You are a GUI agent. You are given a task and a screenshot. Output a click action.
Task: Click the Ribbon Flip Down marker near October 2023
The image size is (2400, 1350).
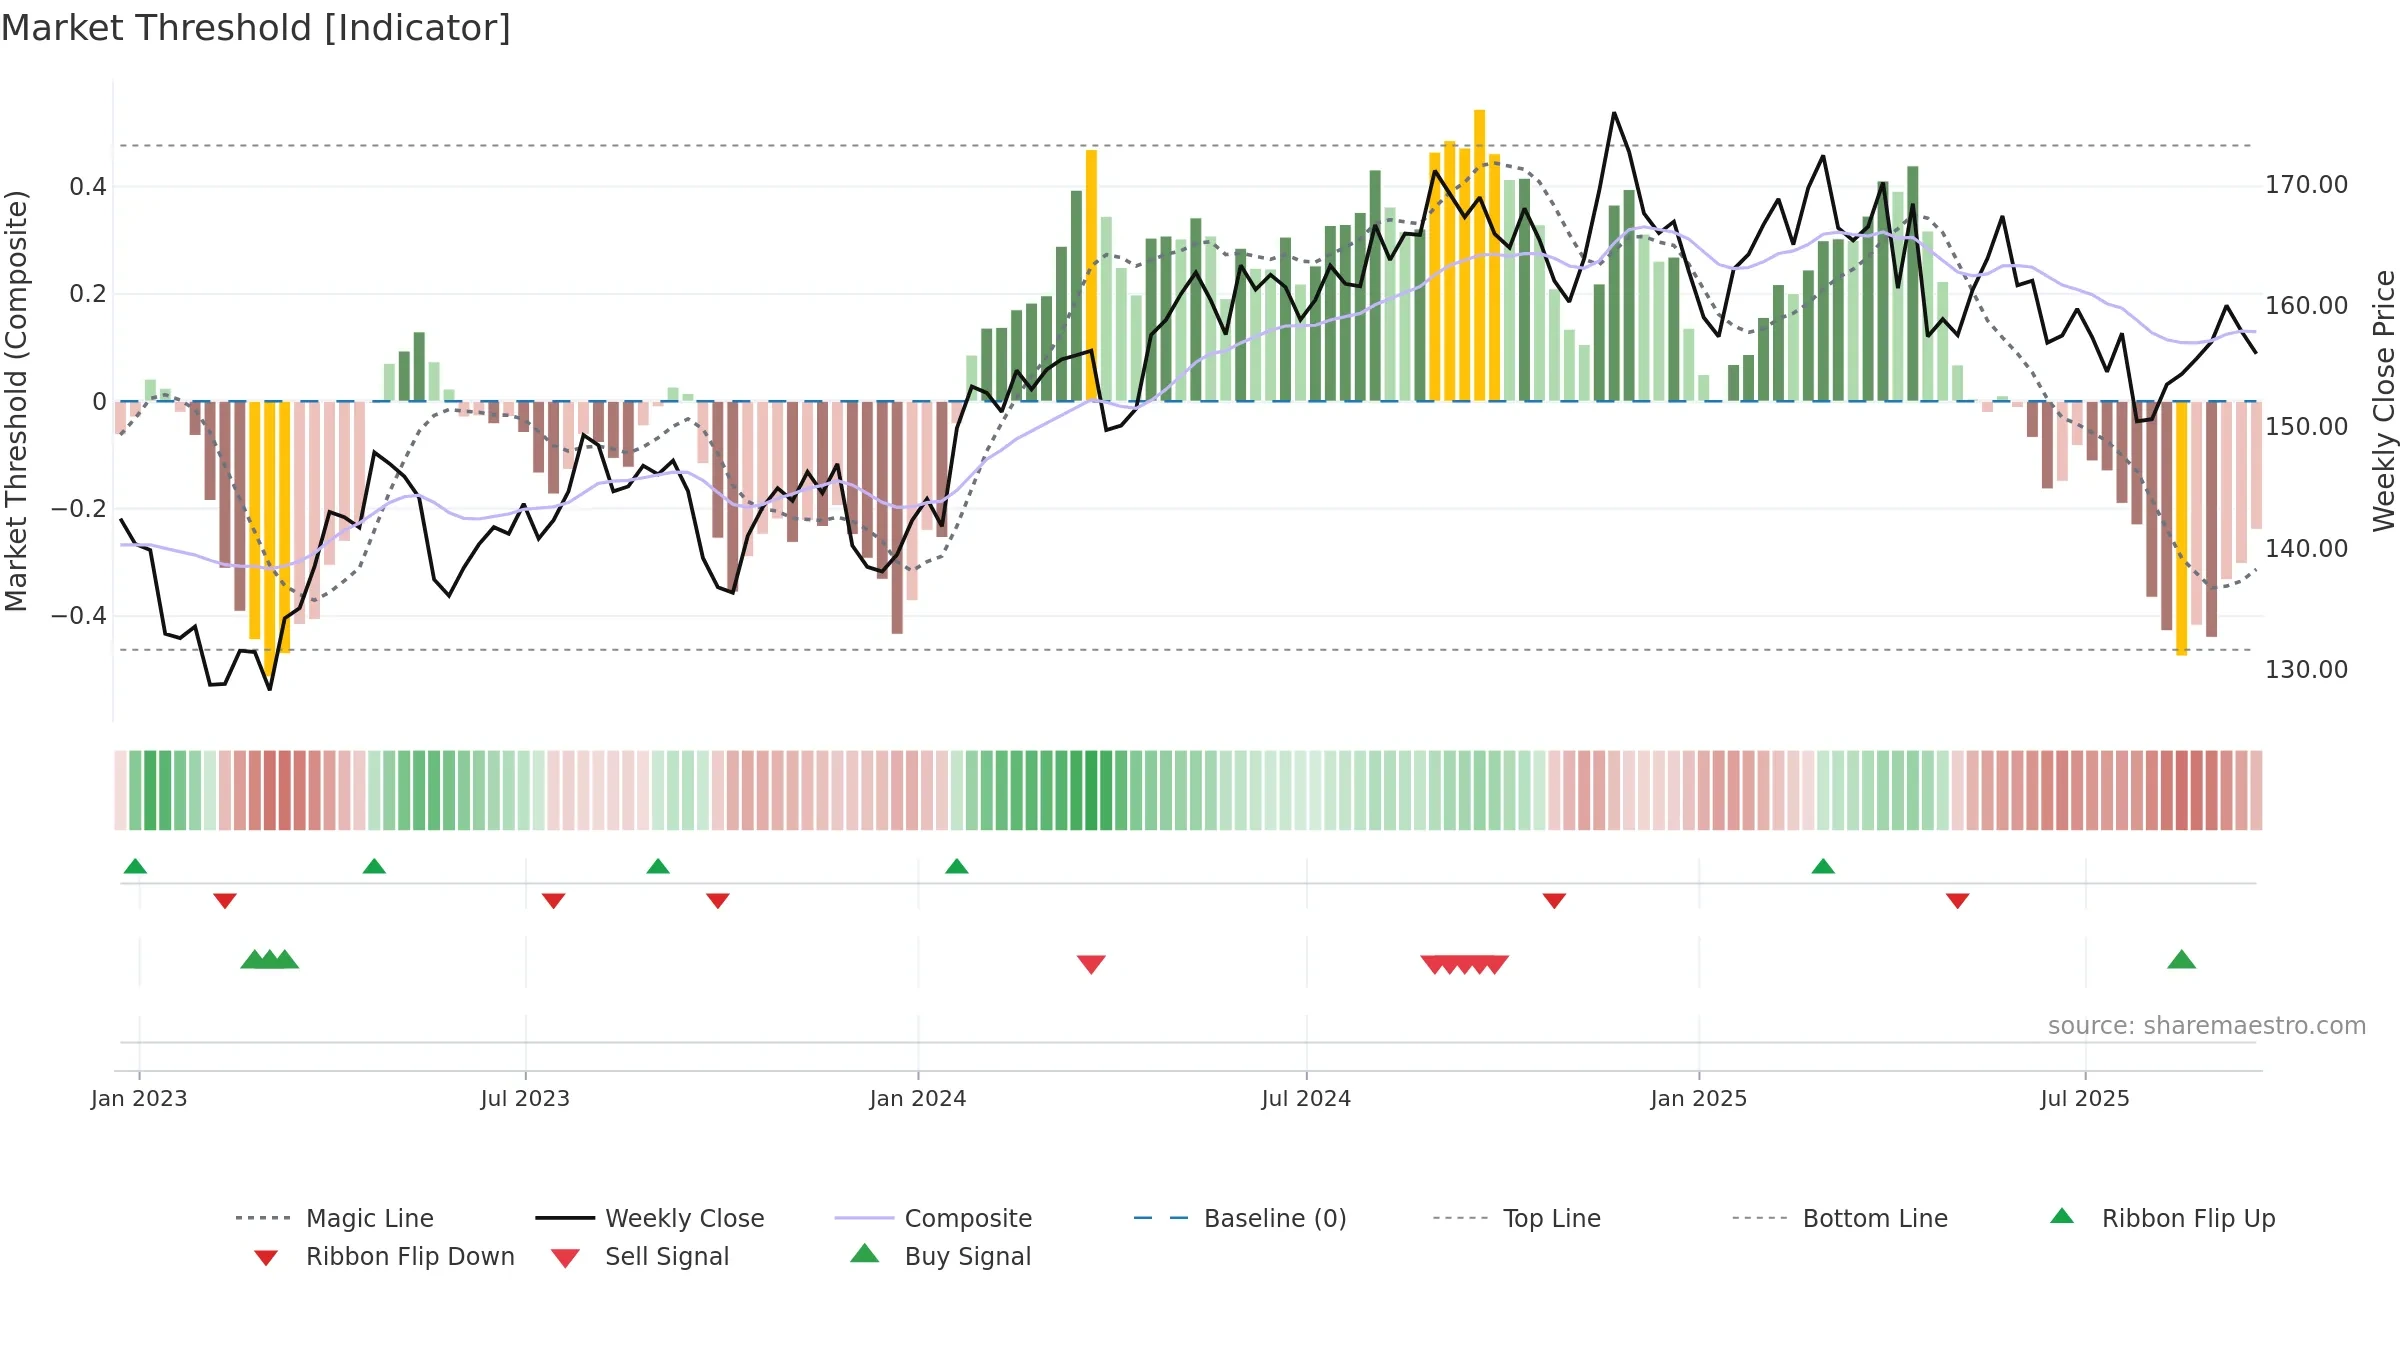click(x=718, y=901)
